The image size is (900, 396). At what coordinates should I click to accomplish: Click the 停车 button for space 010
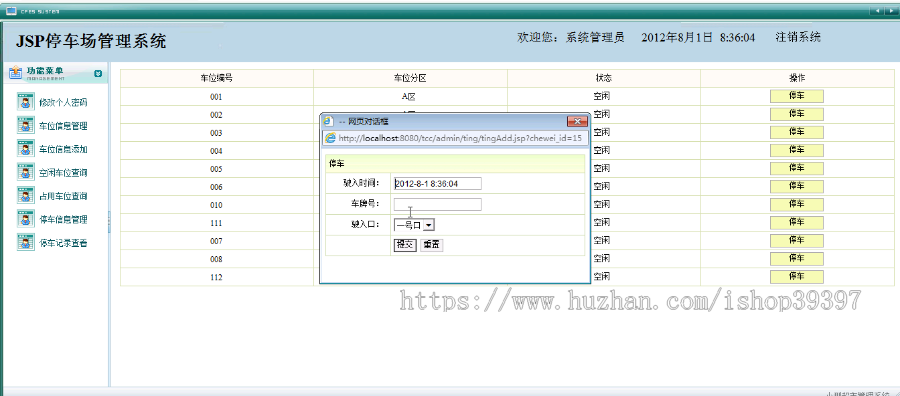pos(797,204)
